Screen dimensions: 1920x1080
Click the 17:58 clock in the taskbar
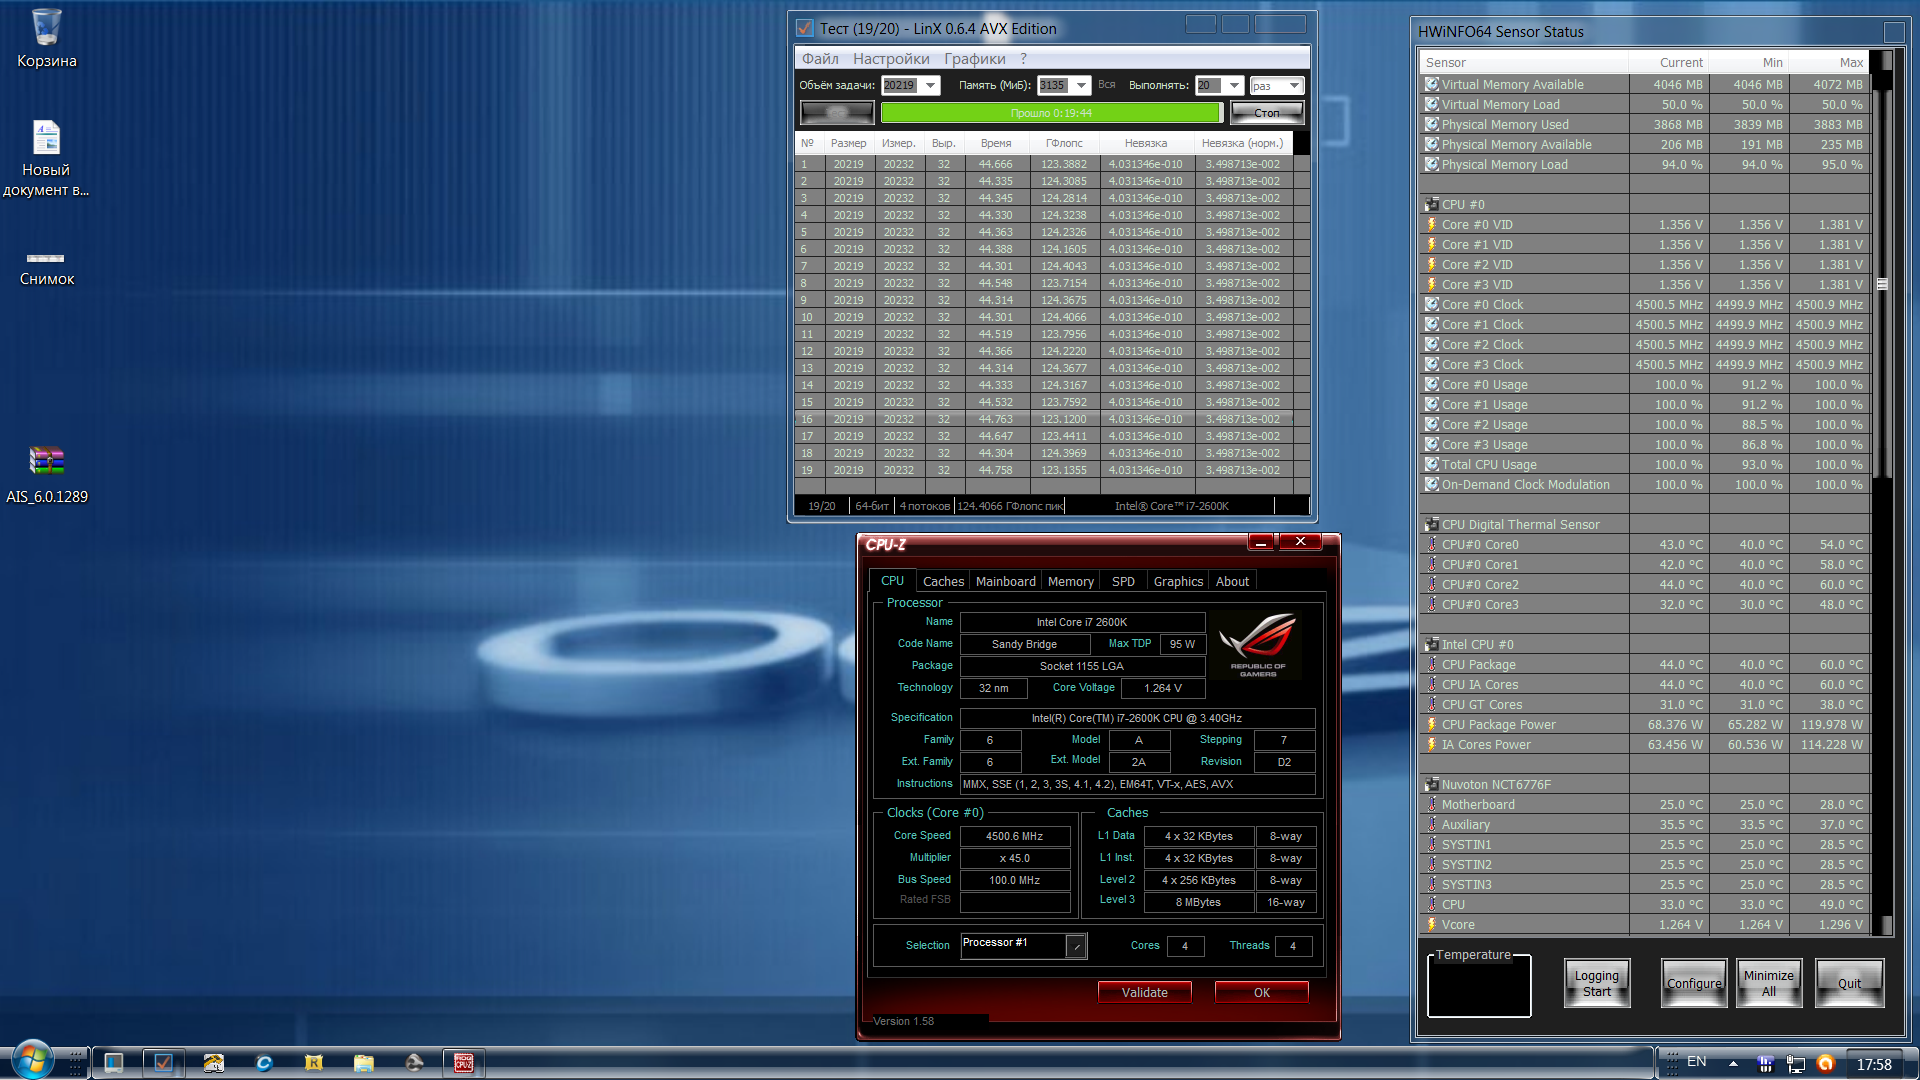pos(1874,1065)
